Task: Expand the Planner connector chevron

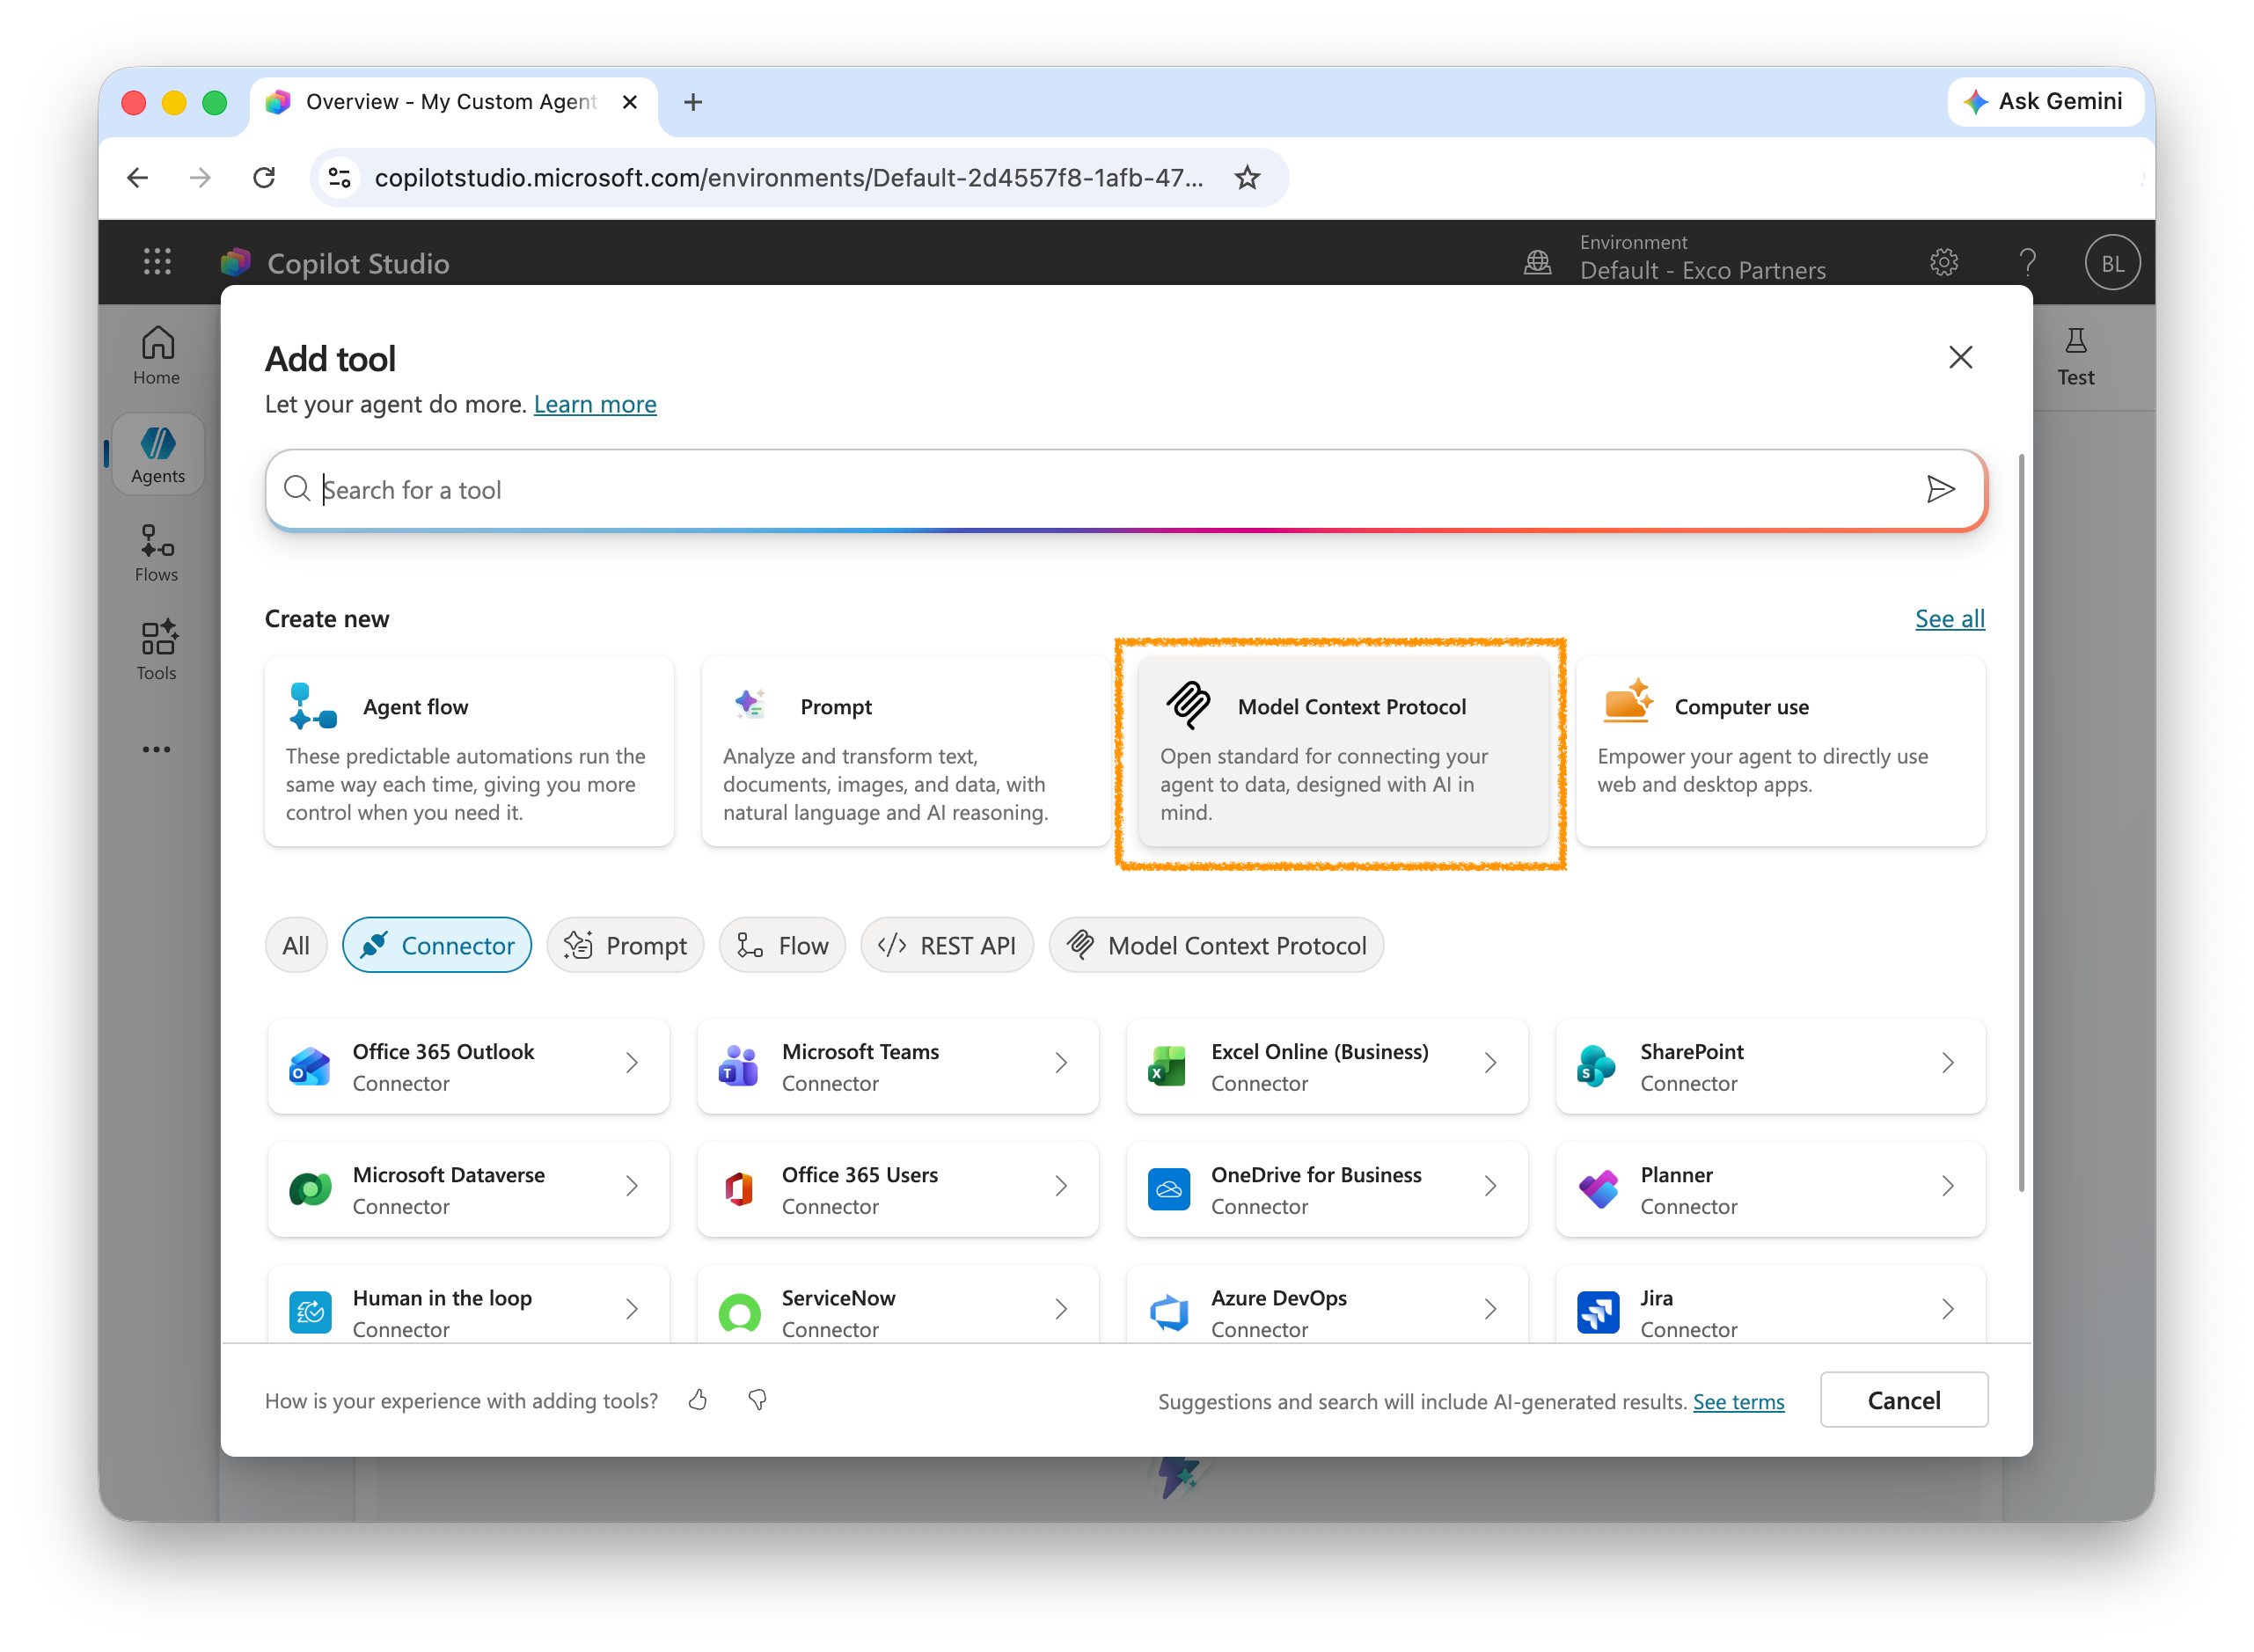Action: coord(1947,1186)
